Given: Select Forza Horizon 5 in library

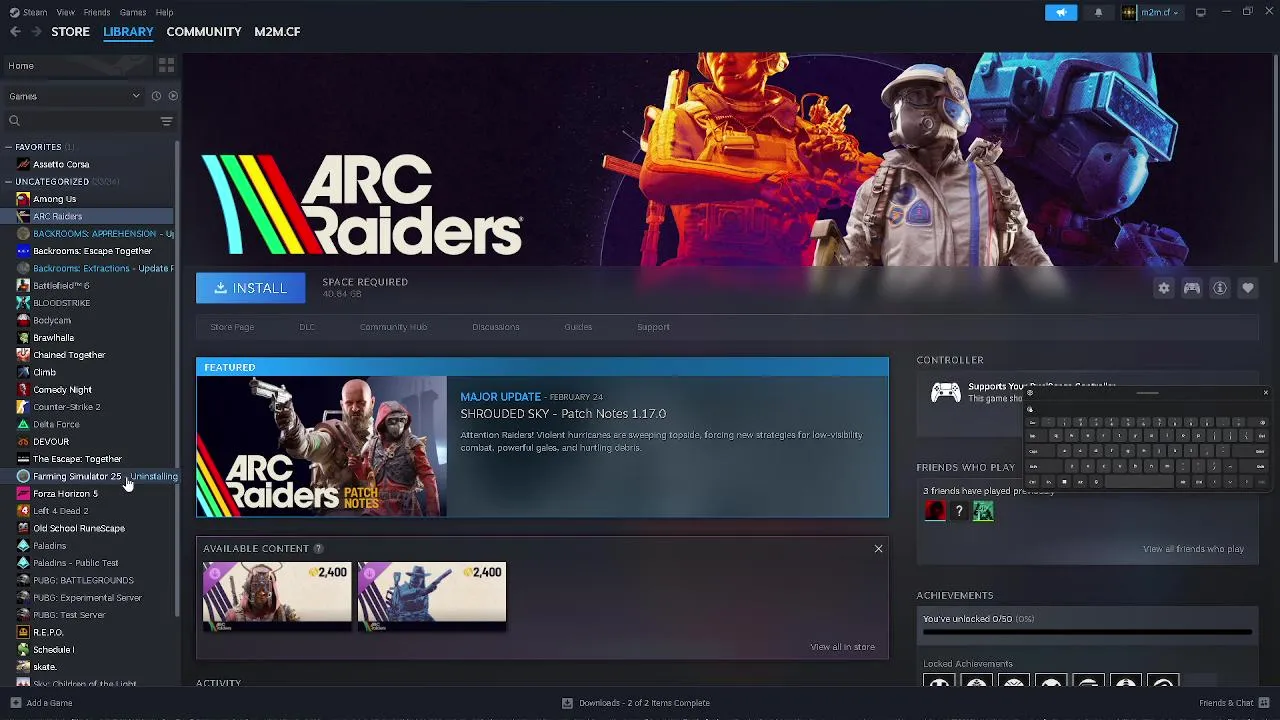Looking at the screenshot, I should pyautogui.click(x=88, y=494).
